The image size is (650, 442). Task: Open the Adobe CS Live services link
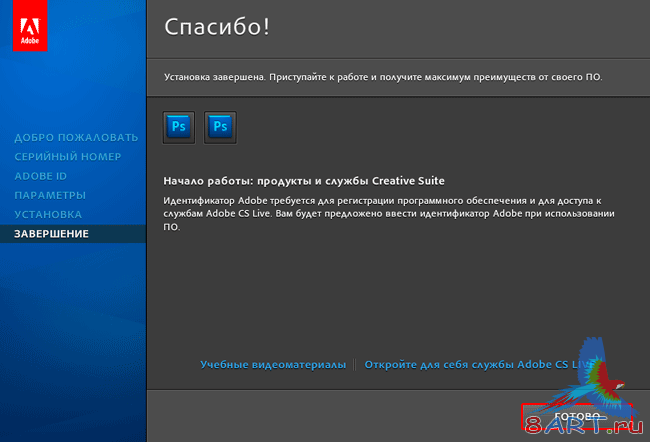click(x=479, y=364)
